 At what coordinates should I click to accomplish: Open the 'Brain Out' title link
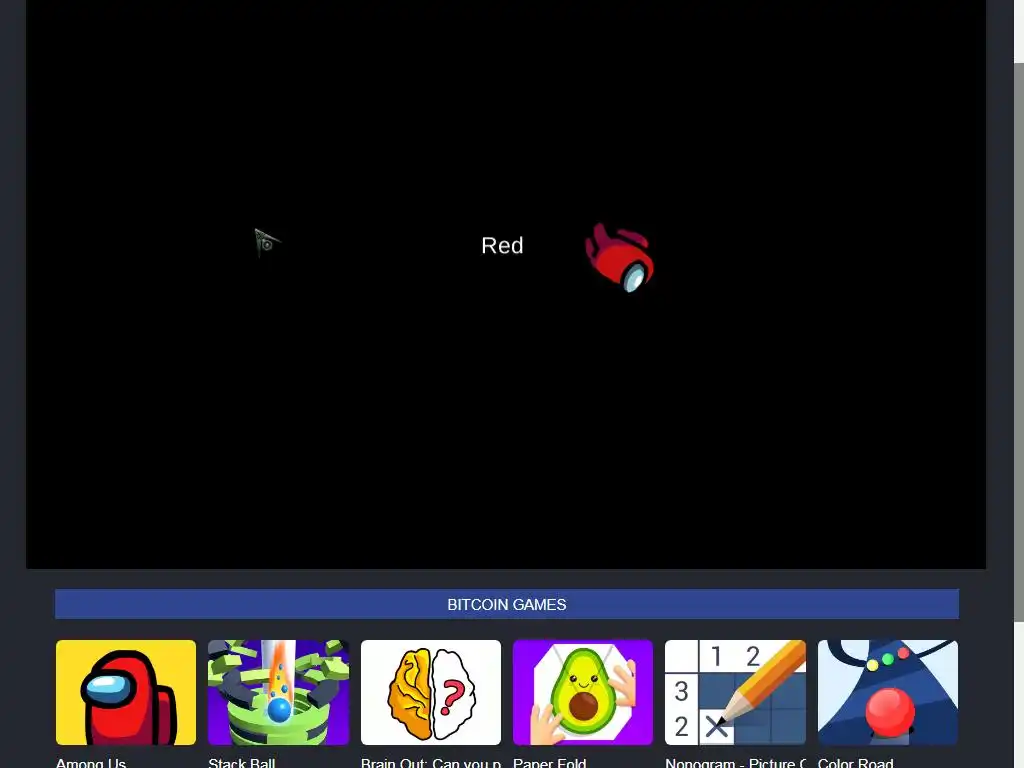click(431, 762)
